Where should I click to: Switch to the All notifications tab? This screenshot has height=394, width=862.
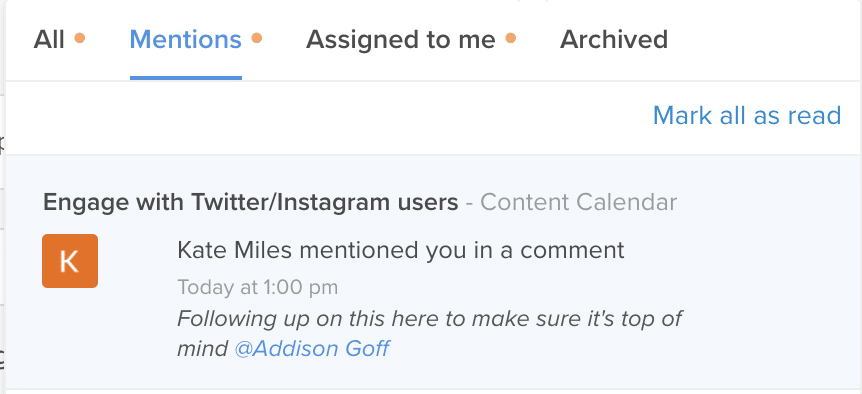(49, 40)
